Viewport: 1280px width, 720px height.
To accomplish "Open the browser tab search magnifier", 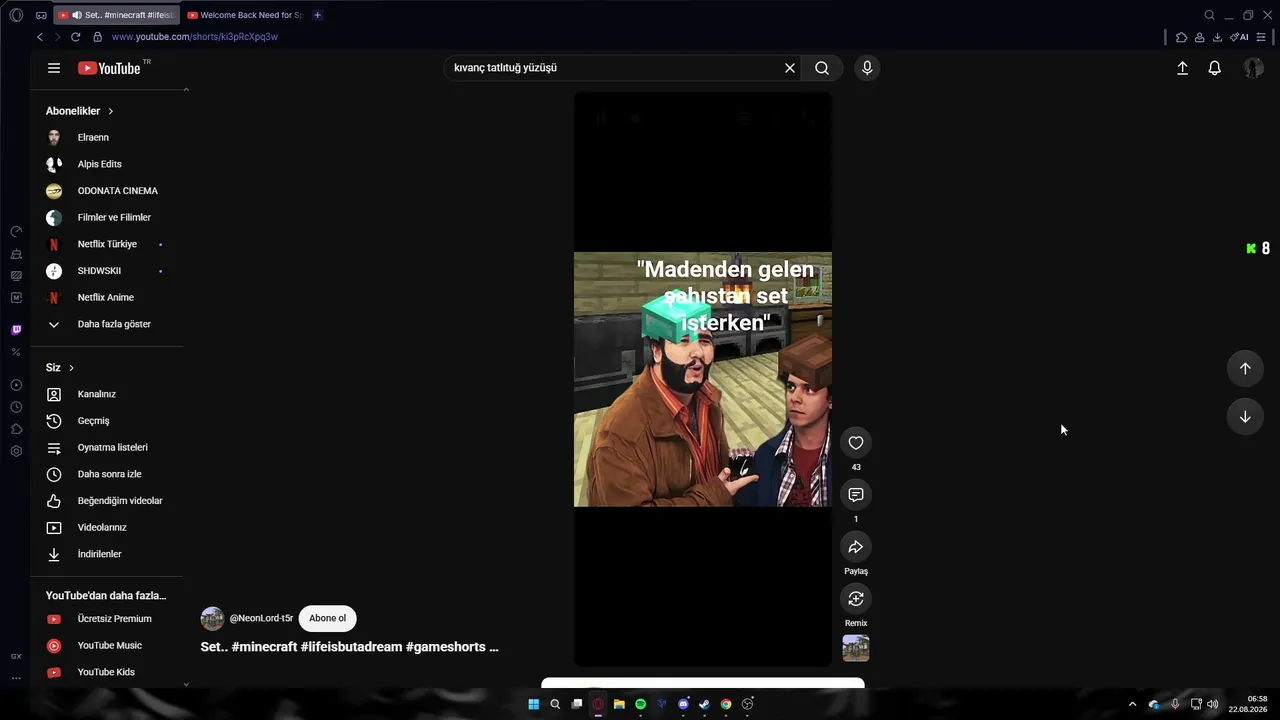I will click(1209, 15).
